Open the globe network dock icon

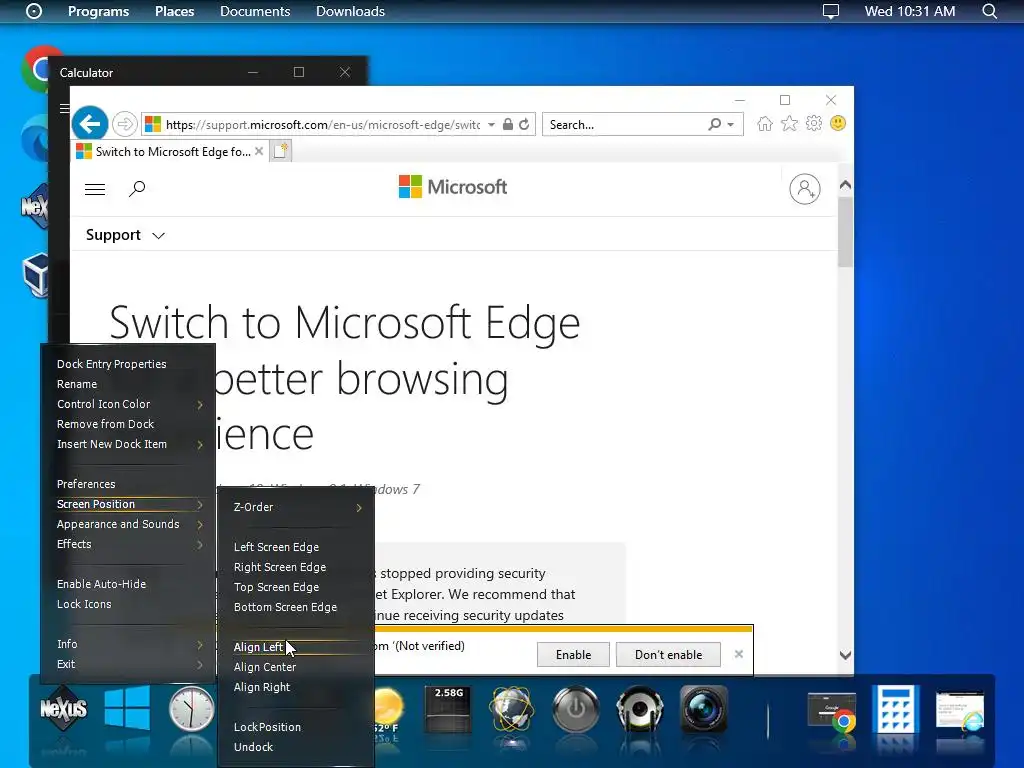pos(512,709)
